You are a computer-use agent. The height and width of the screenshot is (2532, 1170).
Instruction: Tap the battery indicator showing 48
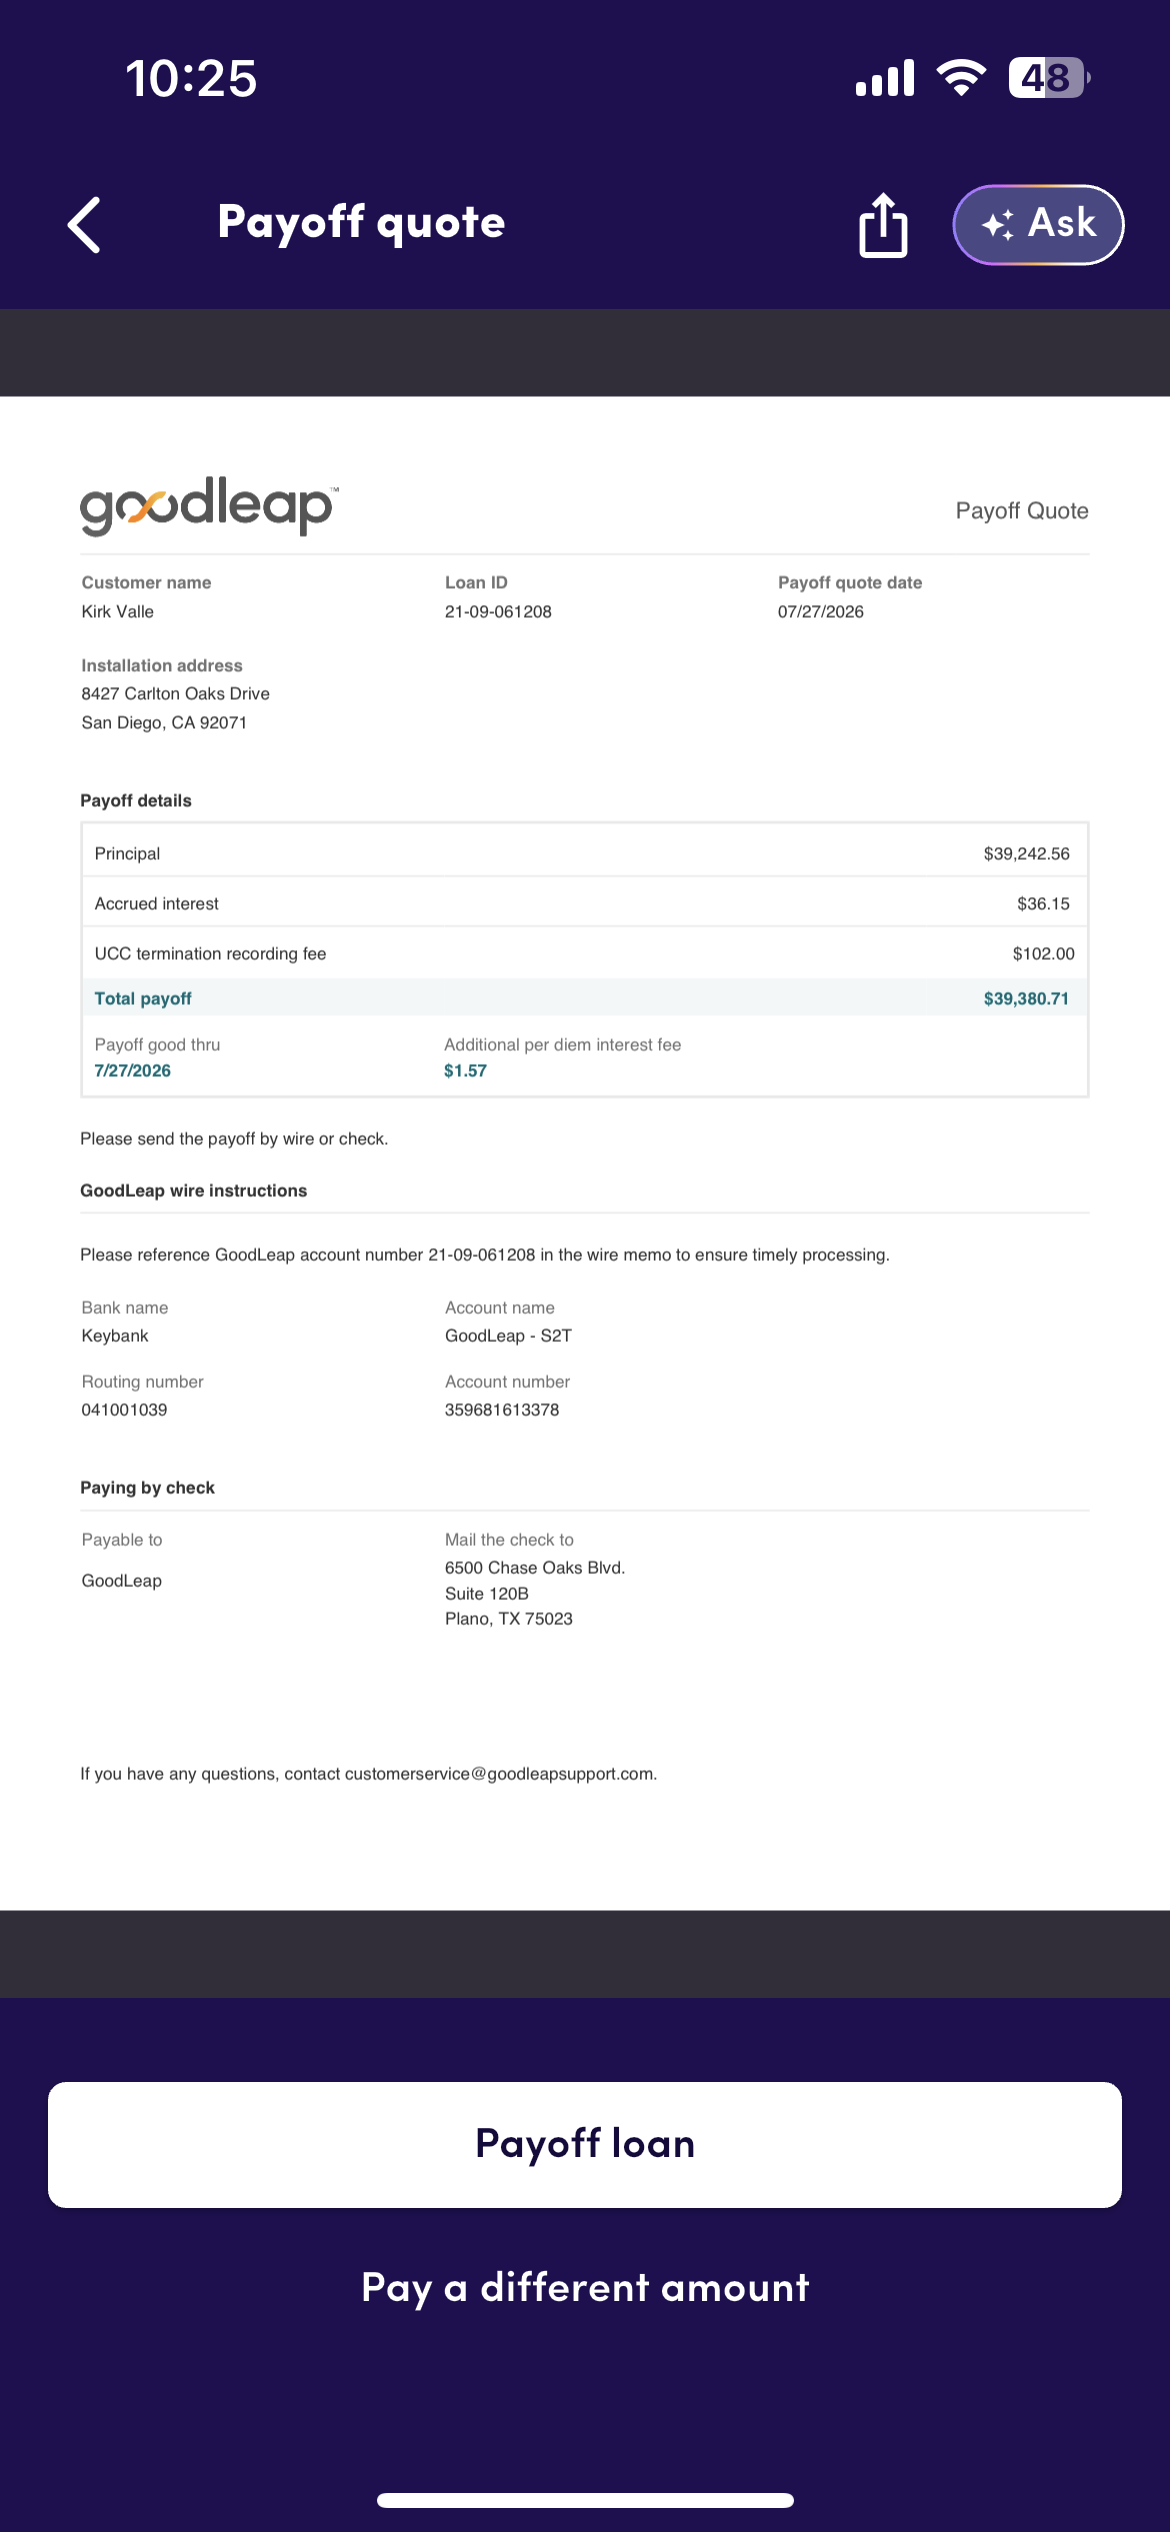1048,78
